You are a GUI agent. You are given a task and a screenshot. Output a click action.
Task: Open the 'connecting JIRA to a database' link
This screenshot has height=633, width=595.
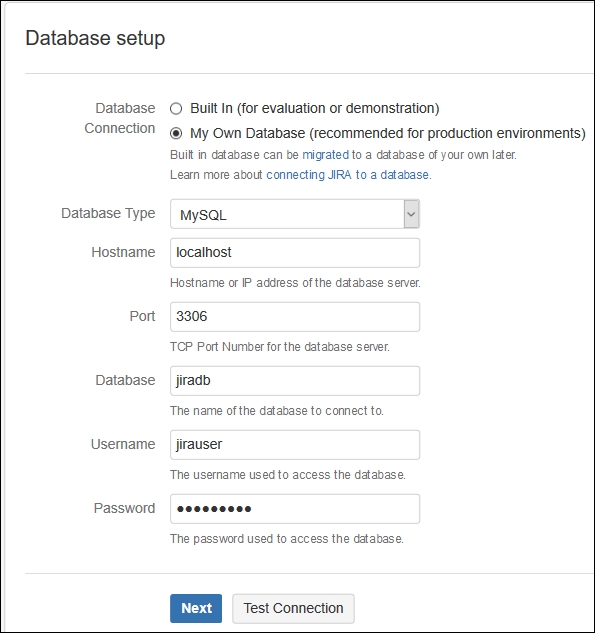pyautogui.click(x=348, y=175)
